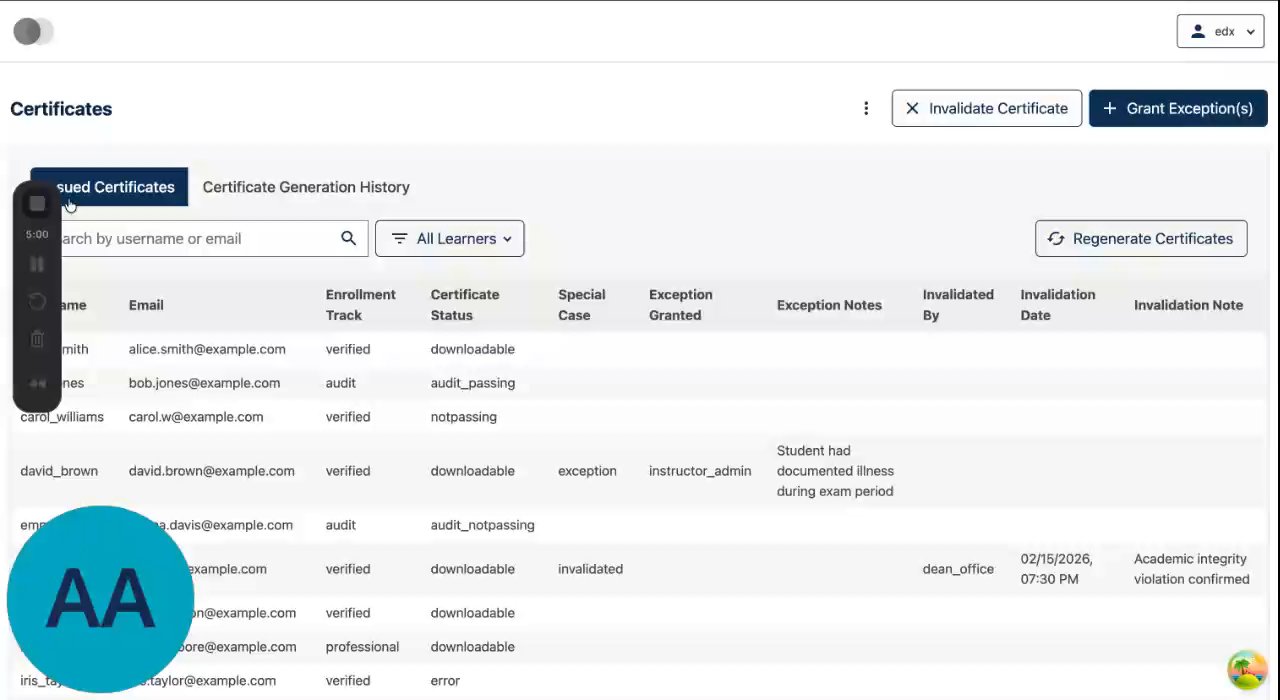Click the Regenerate Certificates button
Image resolution: width=1280 pixels, height=700 pixels.
[x=1140, y=239]
